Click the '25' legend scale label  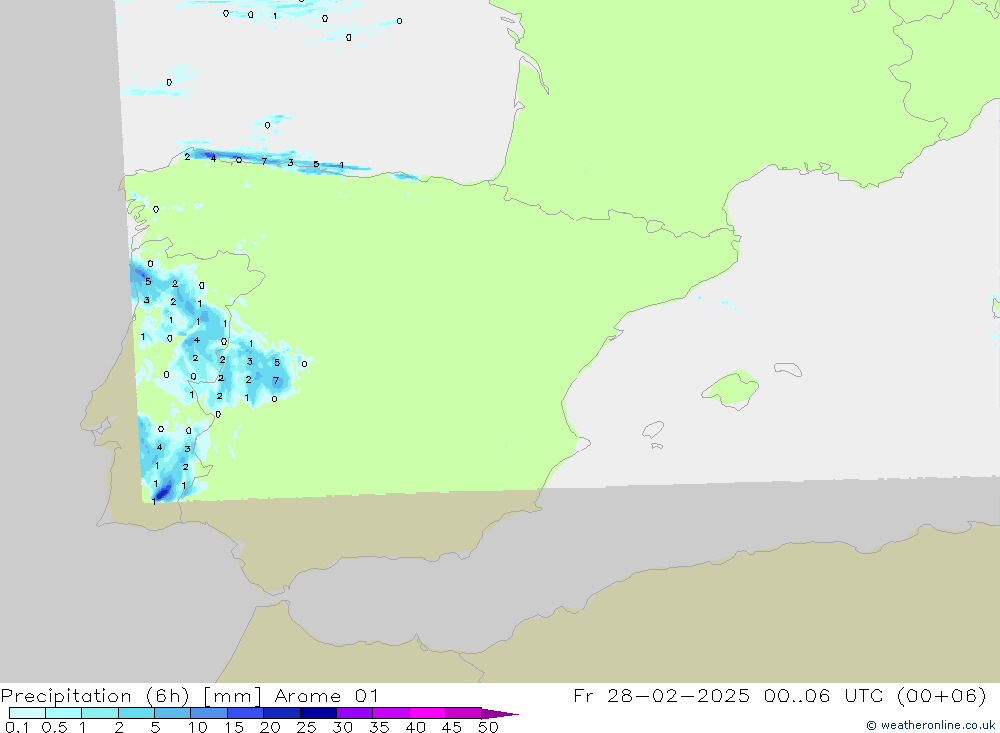click(x=306, y=727)
